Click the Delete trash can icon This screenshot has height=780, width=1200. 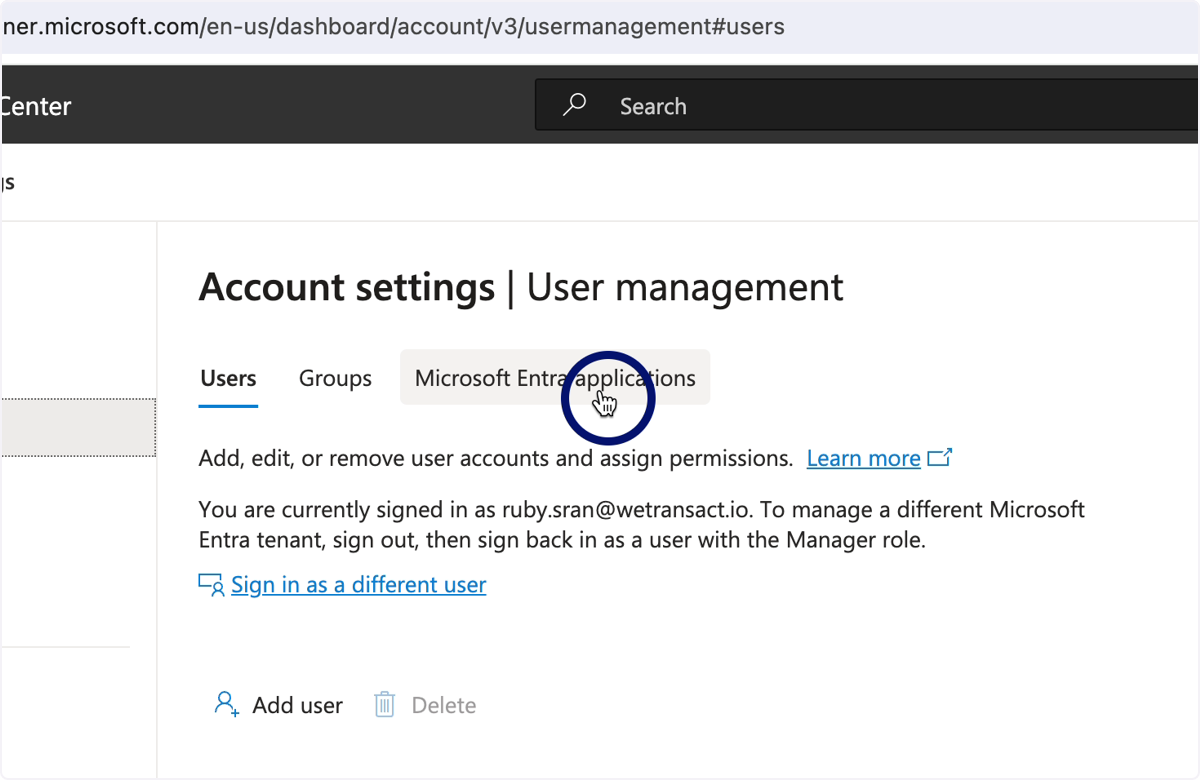(x=384, y=705)
